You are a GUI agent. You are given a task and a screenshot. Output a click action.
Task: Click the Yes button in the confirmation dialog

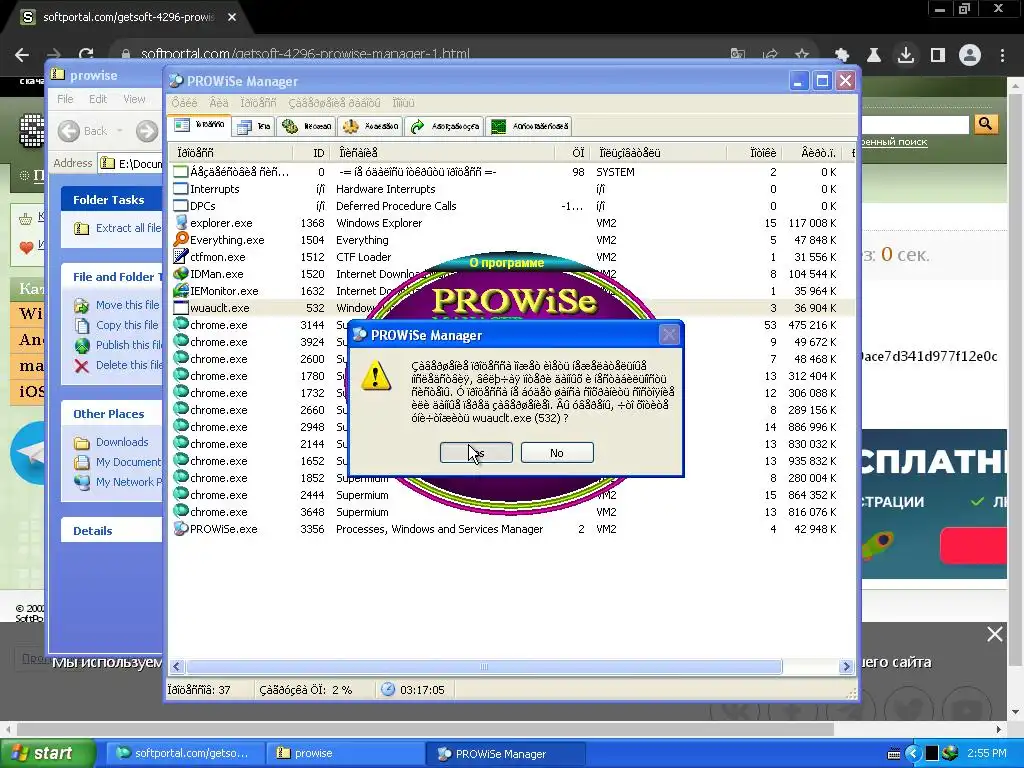(476, 453)
